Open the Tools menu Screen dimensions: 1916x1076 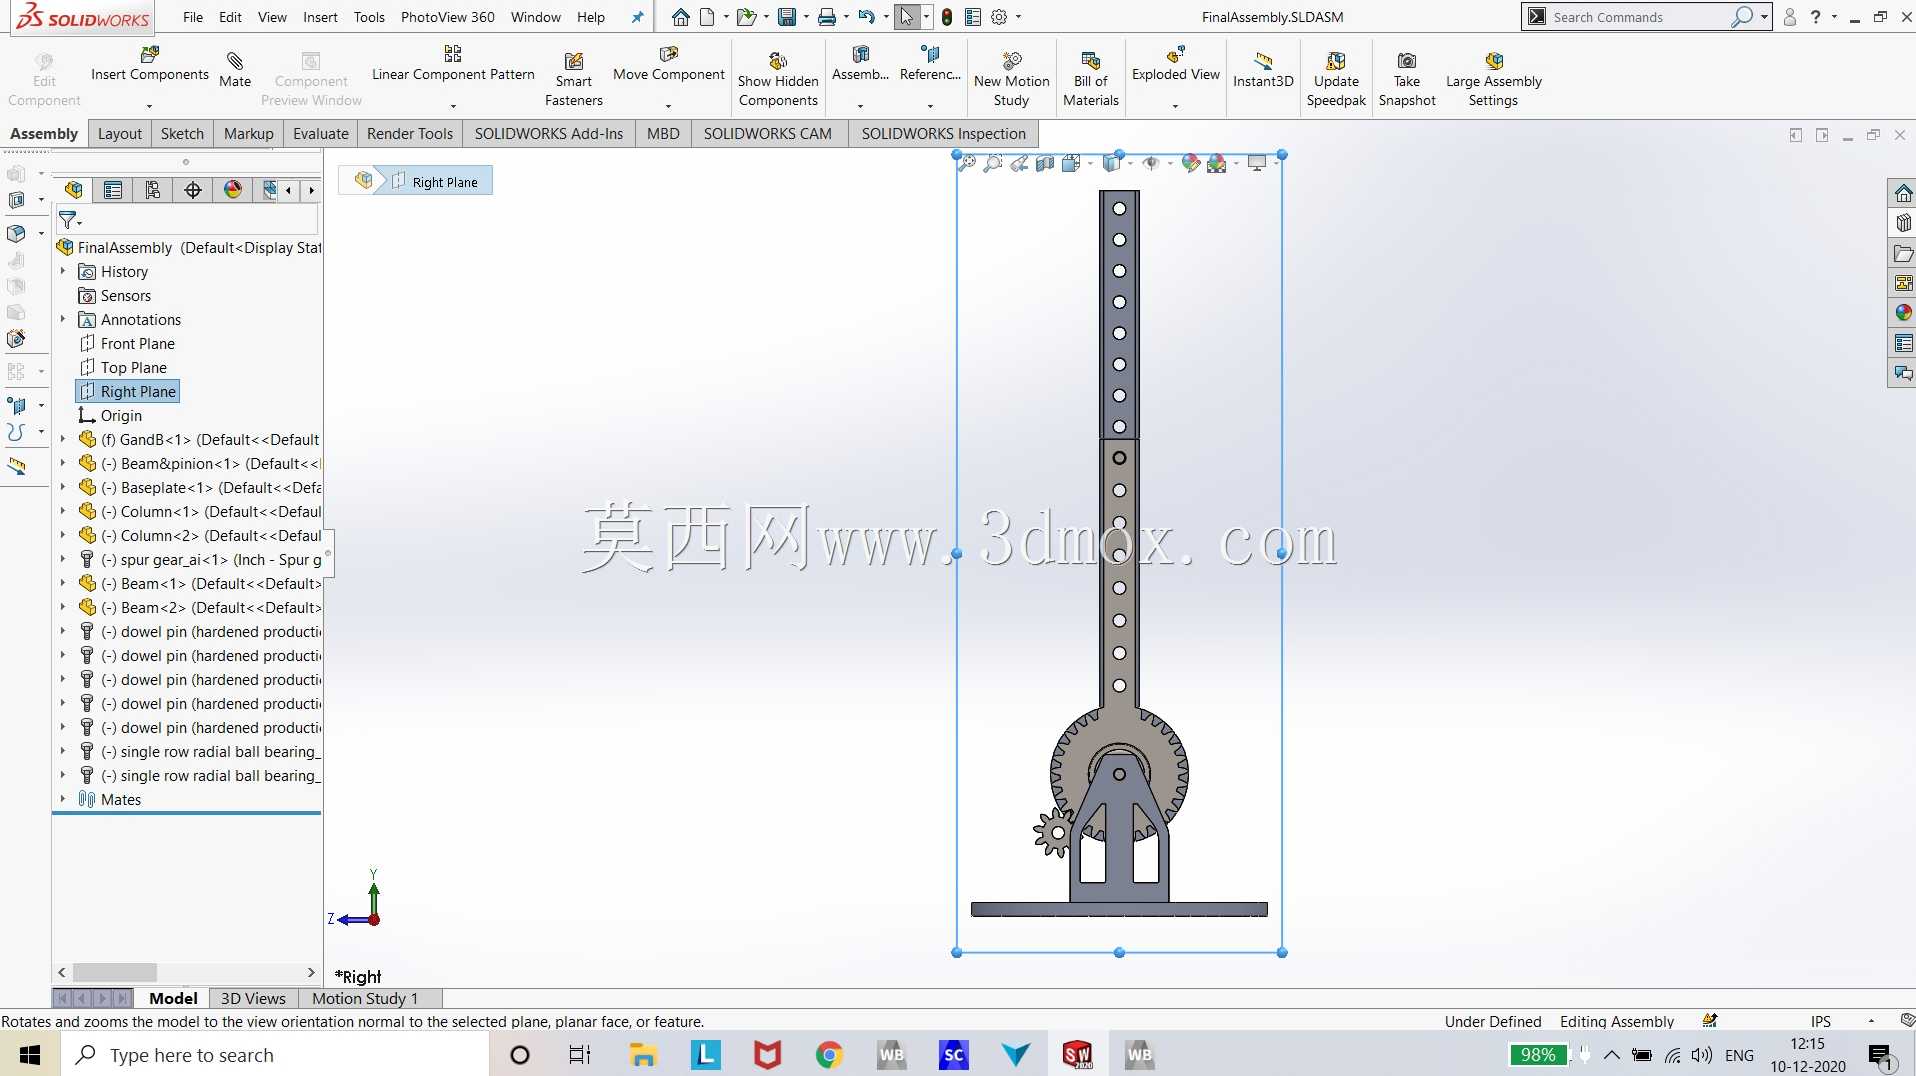[x=369, y=17]
